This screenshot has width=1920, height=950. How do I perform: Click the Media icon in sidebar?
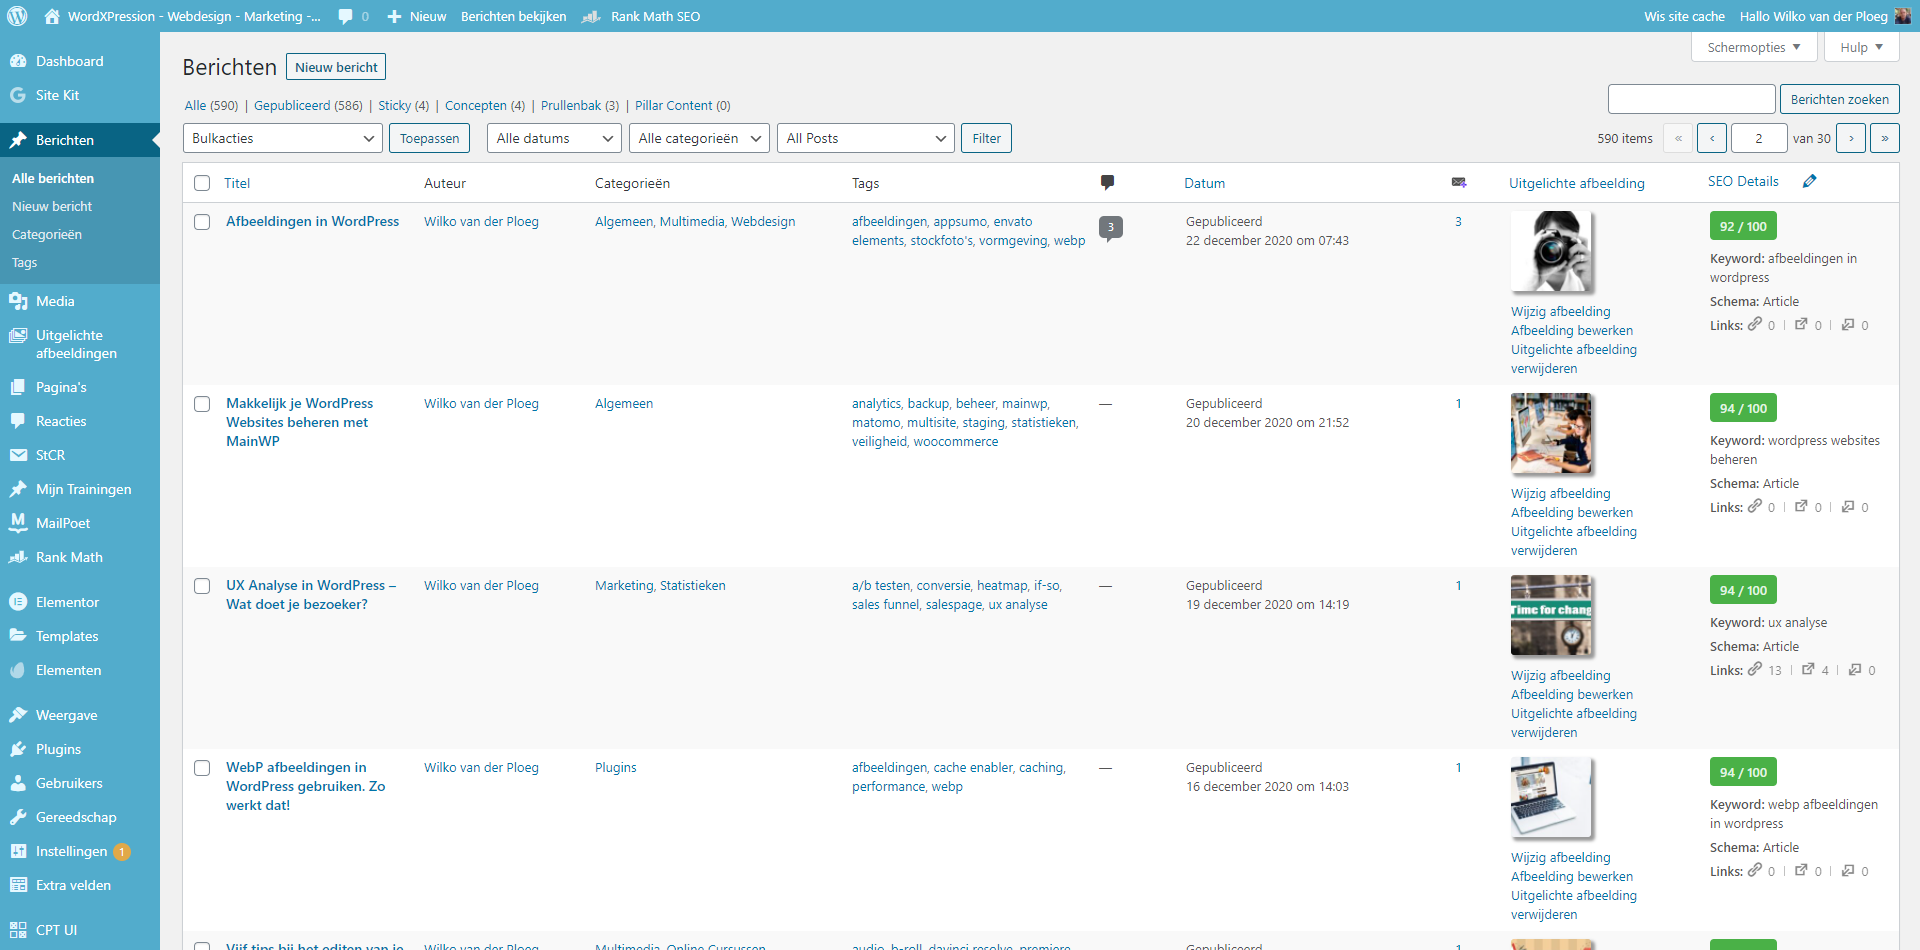18,301
